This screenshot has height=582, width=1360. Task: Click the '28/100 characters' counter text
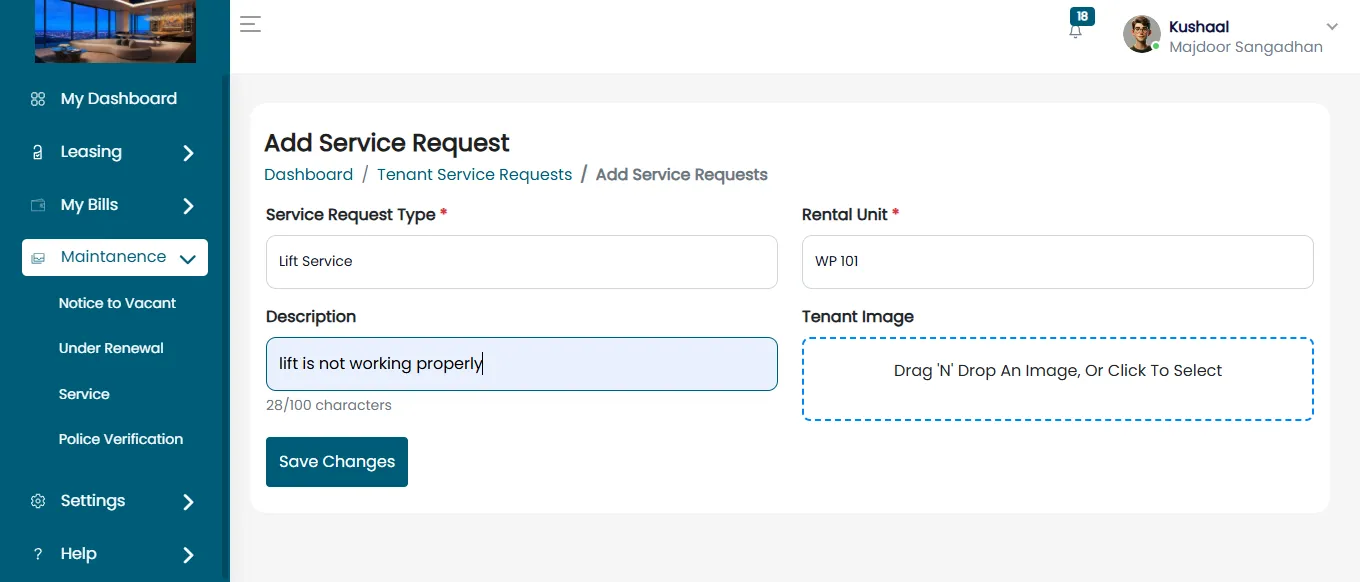tap(329, 405)
